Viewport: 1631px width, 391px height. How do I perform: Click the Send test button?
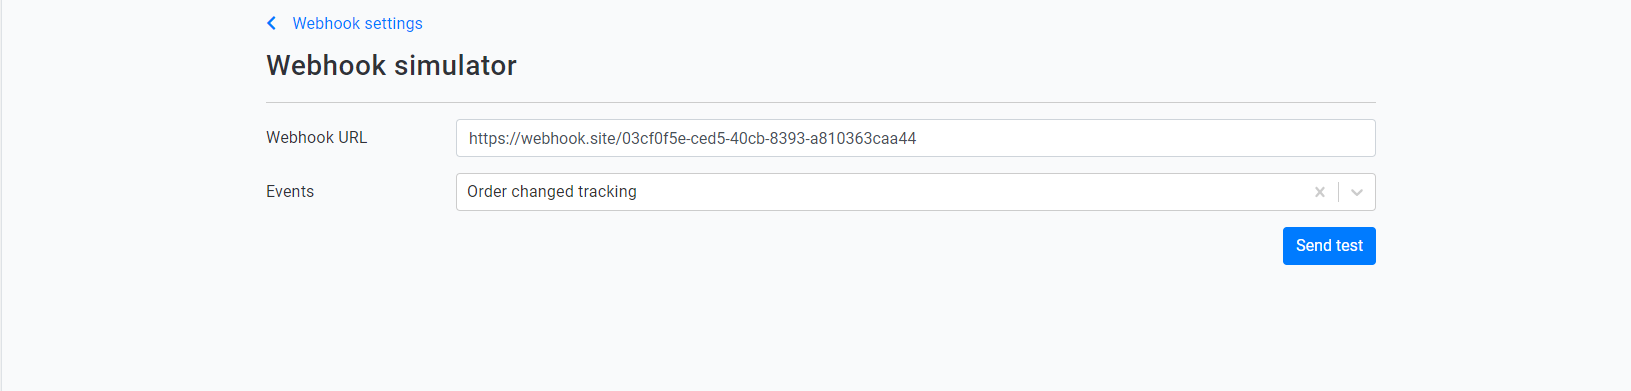[1329, 246]
